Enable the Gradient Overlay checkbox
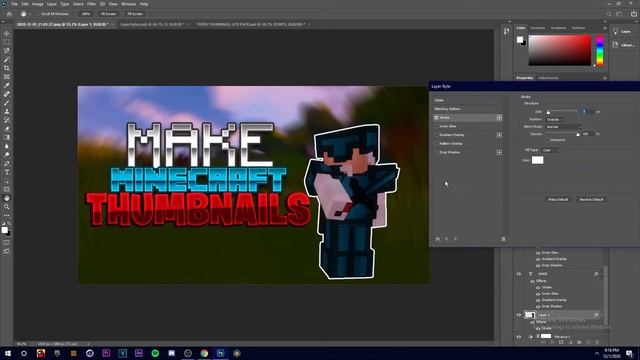The image size is (640, 360). click(436, 135)
